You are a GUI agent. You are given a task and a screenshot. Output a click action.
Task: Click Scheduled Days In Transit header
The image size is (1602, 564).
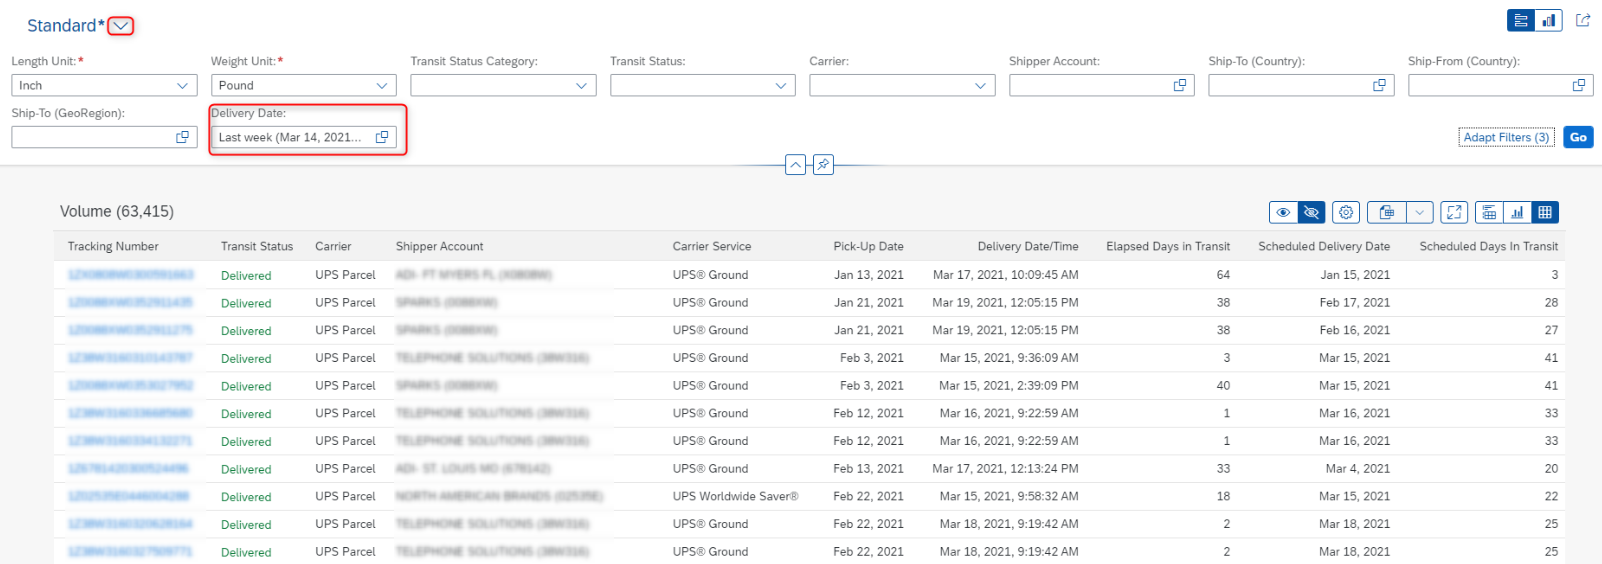coord(1489,247)
